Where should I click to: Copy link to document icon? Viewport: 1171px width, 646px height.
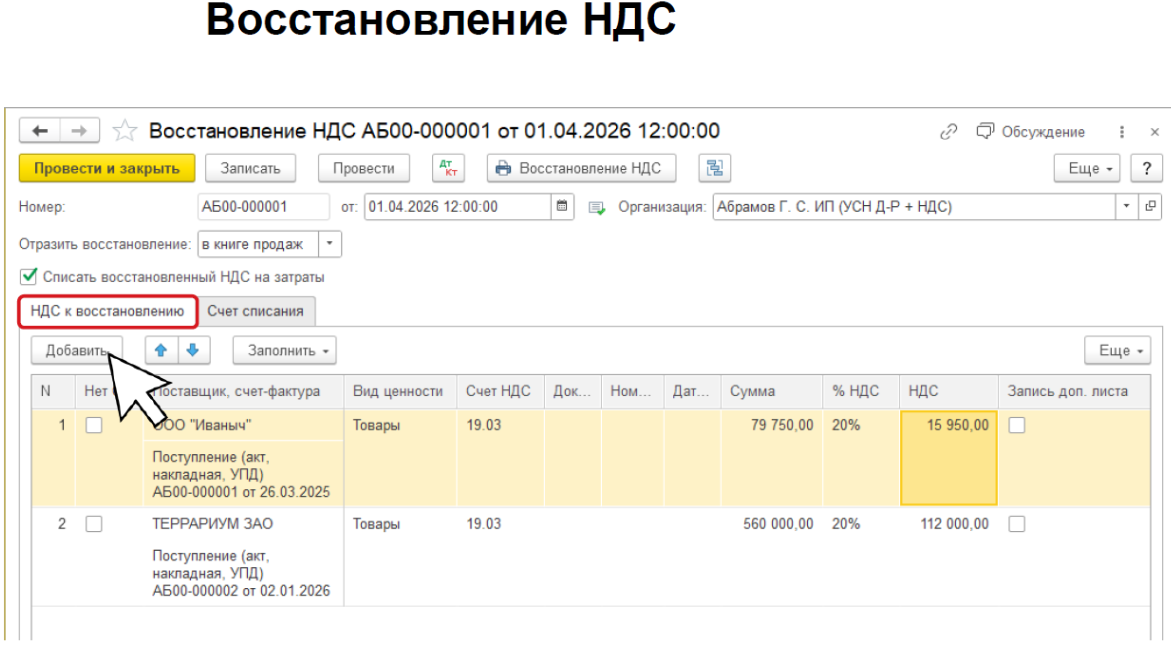pyautogui.click(x=948, y=132)
